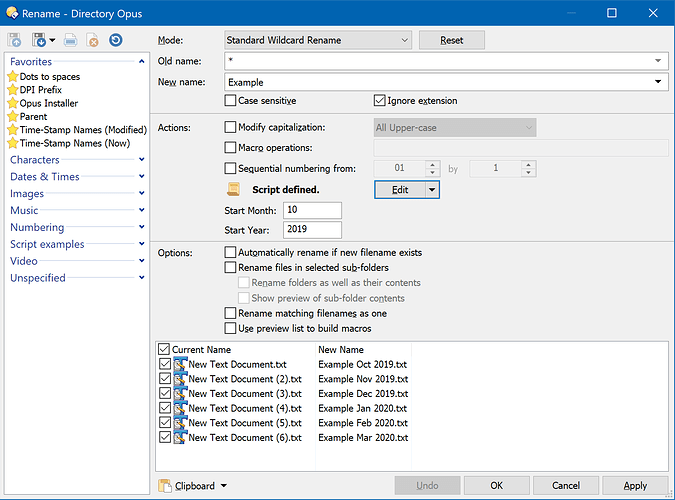Click the New Text Document (6).txt file icon
Screen dimensions: 675x500
pos(180,437)
